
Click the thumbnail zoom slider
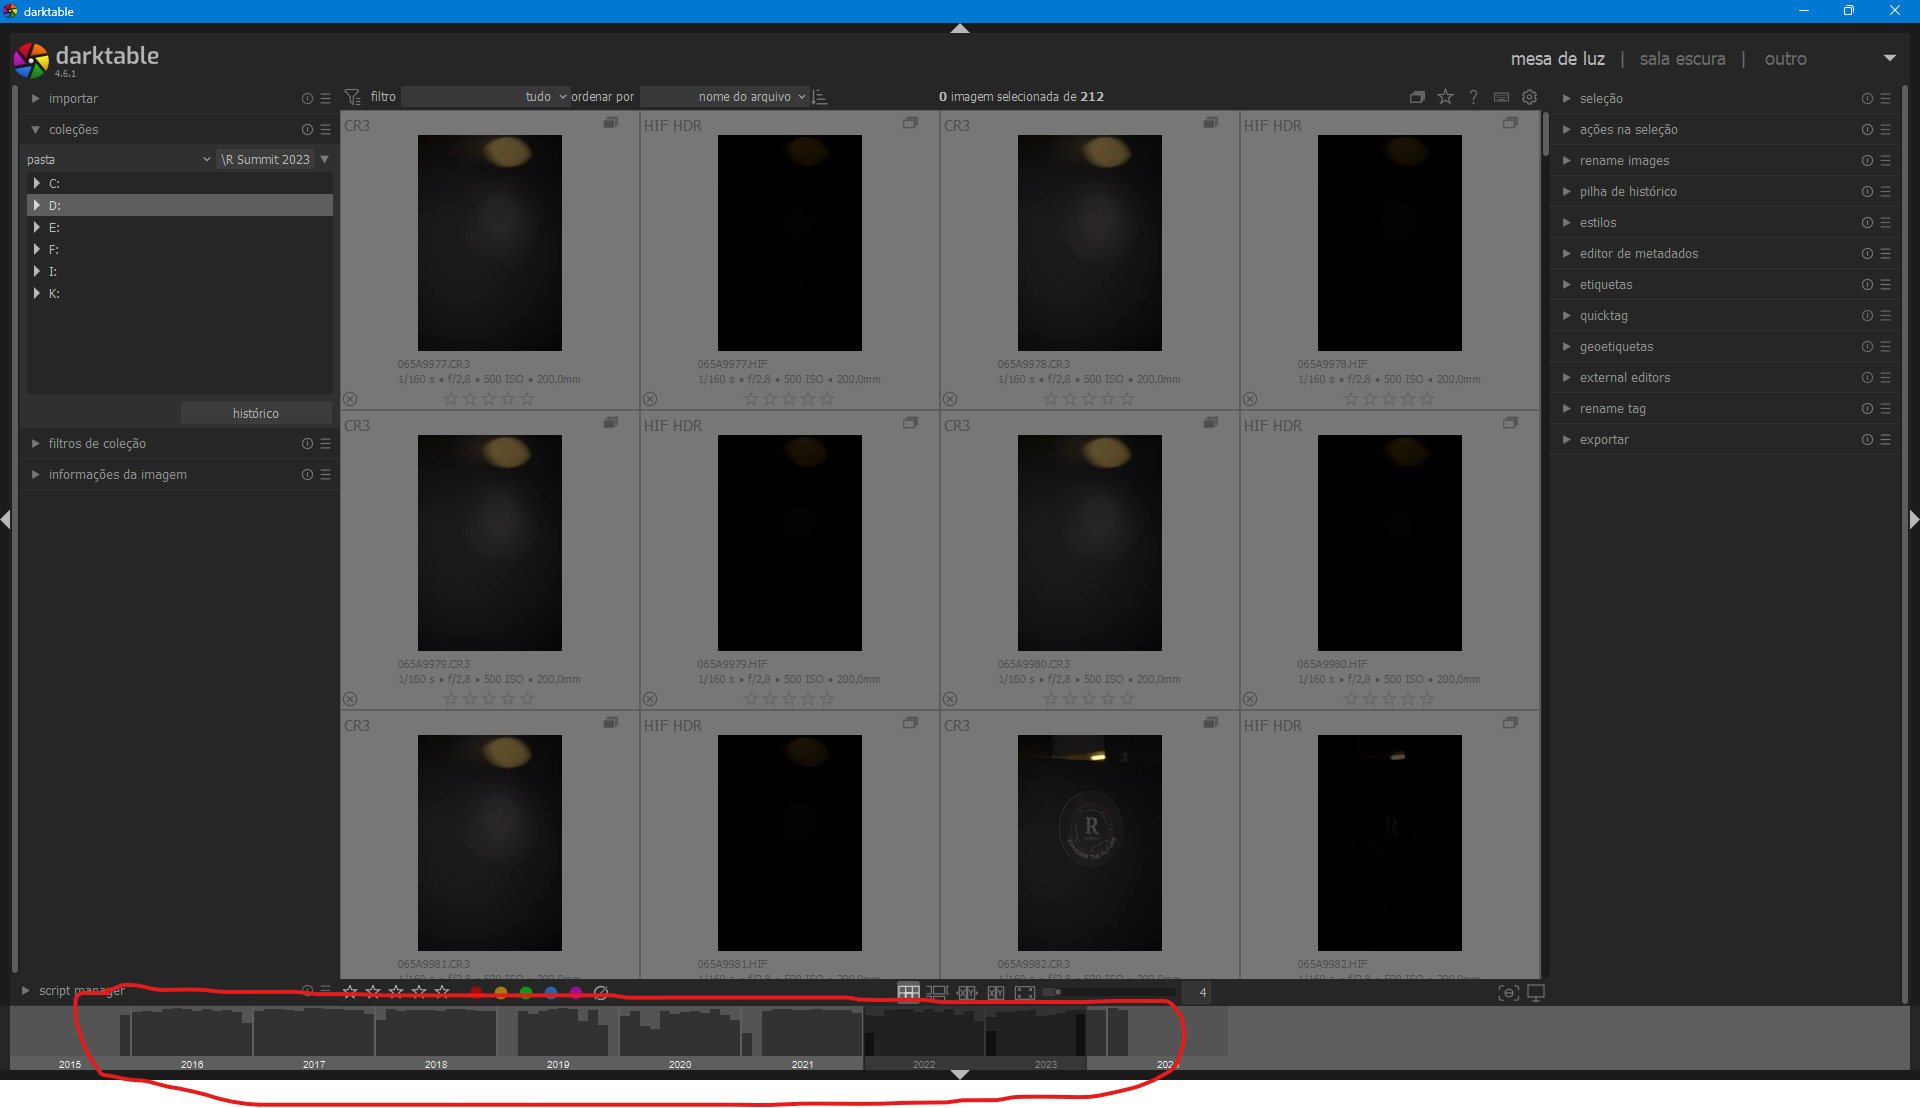pyautogui.click(x=1110, y=992)
